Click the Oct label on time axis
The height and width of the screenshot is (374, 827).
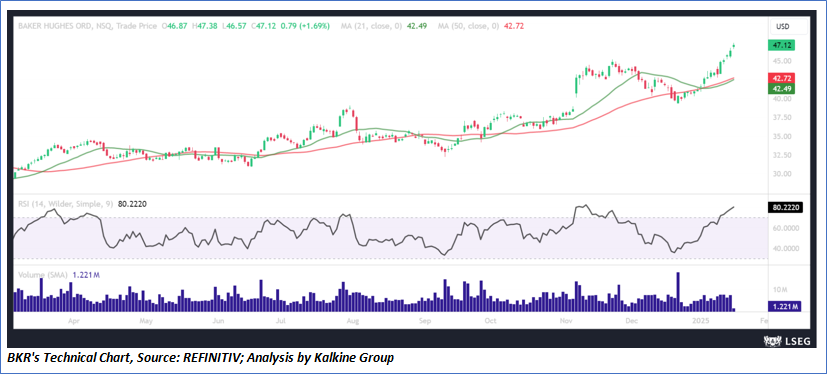pos(491,320)
